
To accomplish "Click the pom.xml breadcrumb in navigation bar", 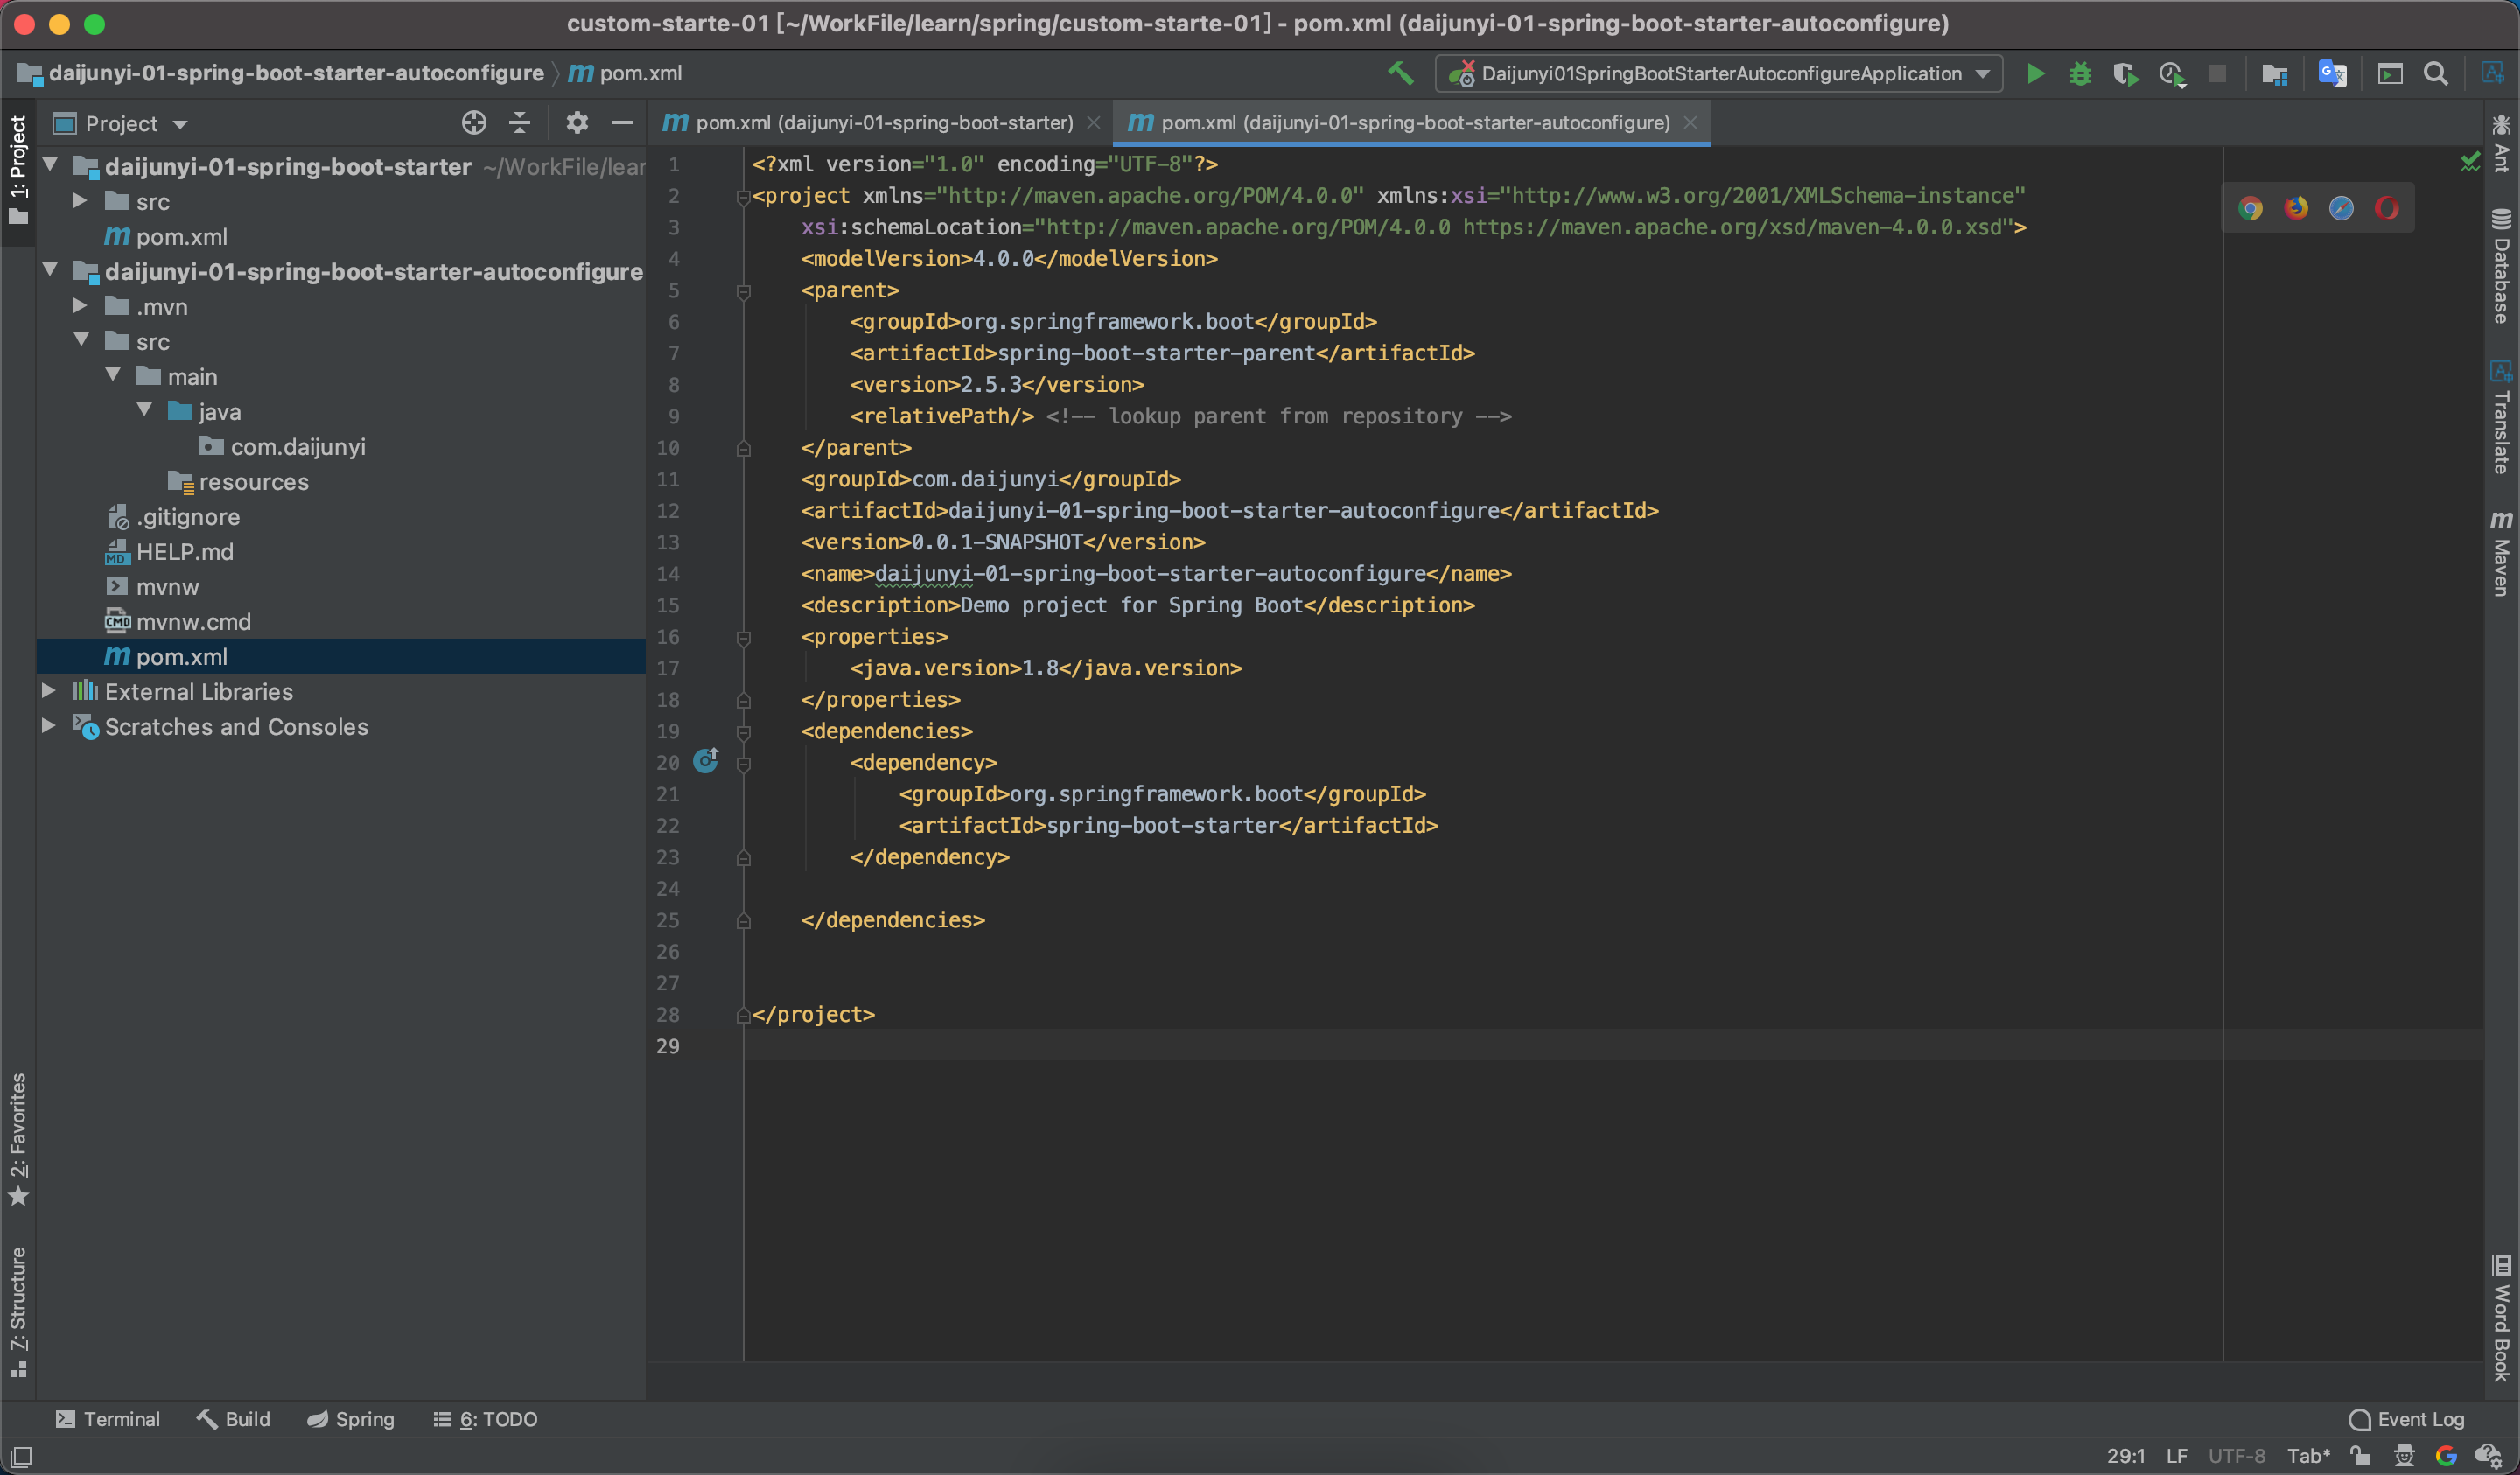I will click(626, 73).
